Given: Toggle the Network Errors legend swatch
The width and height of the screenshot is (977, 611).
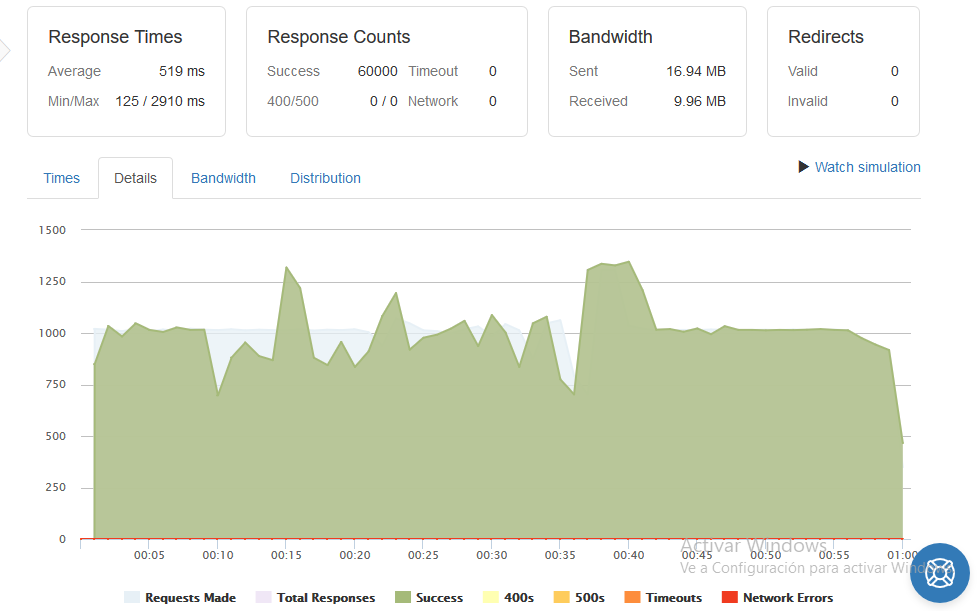Looking at the screenshot, I should (x=730, y=597).
